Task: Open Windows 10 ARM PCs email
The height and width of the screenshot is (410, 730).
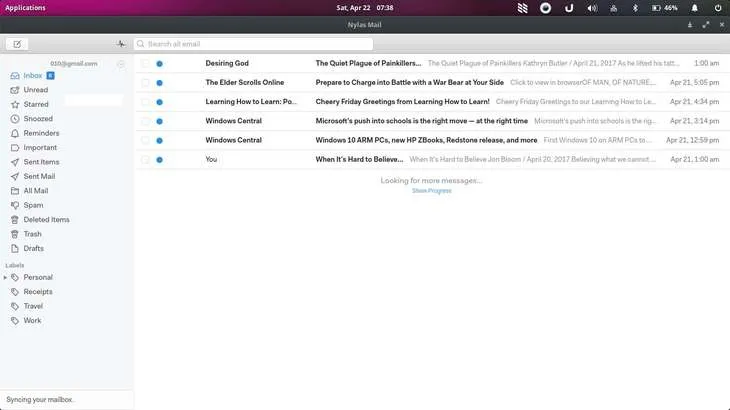Action: pyautogui.click(x=432, y=140)
